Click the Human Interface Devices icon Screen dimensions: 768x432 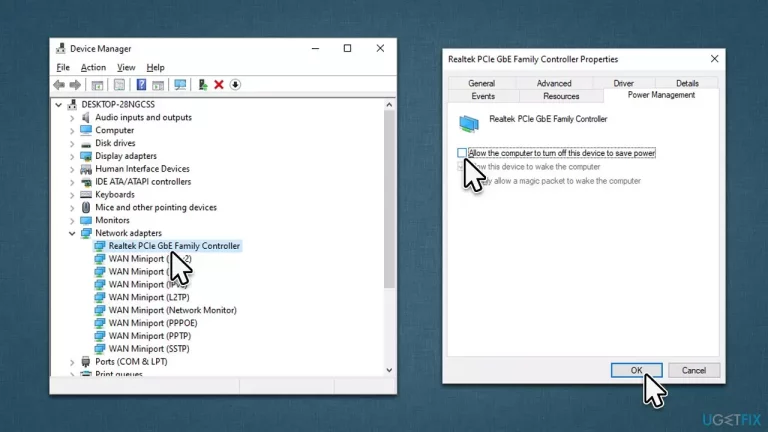click(86, 169)
